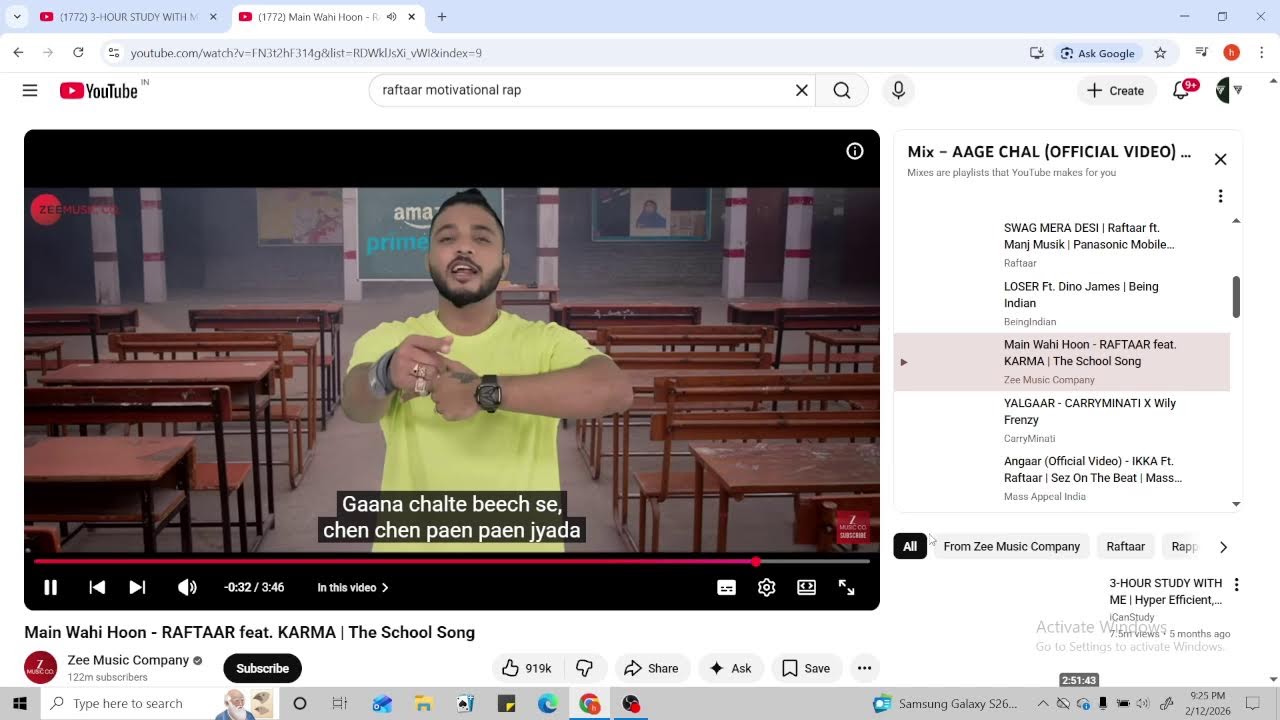Subscribe to Zee Music Company
1280x720 pixels.
[262, 668]
